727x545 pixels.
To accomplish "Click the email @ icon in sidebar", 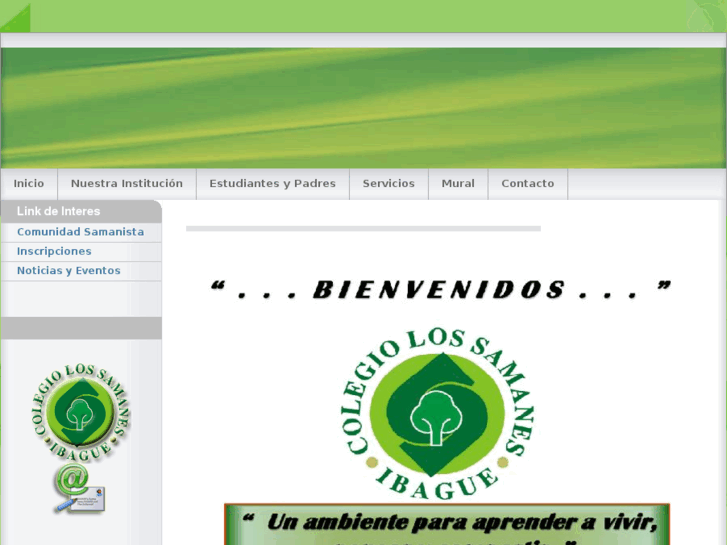I will point(79,488).
